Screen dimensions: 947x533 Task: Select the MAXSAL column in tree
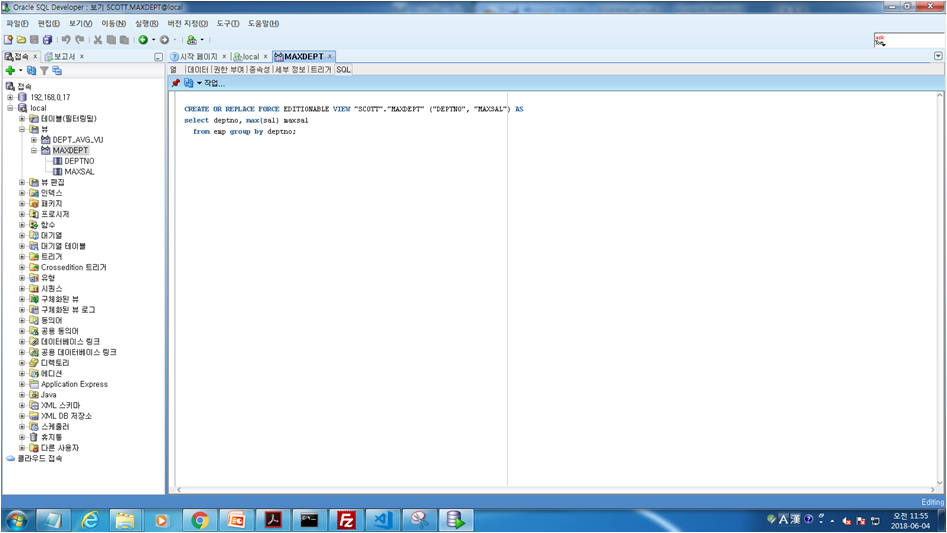click(x=79, y=172)
